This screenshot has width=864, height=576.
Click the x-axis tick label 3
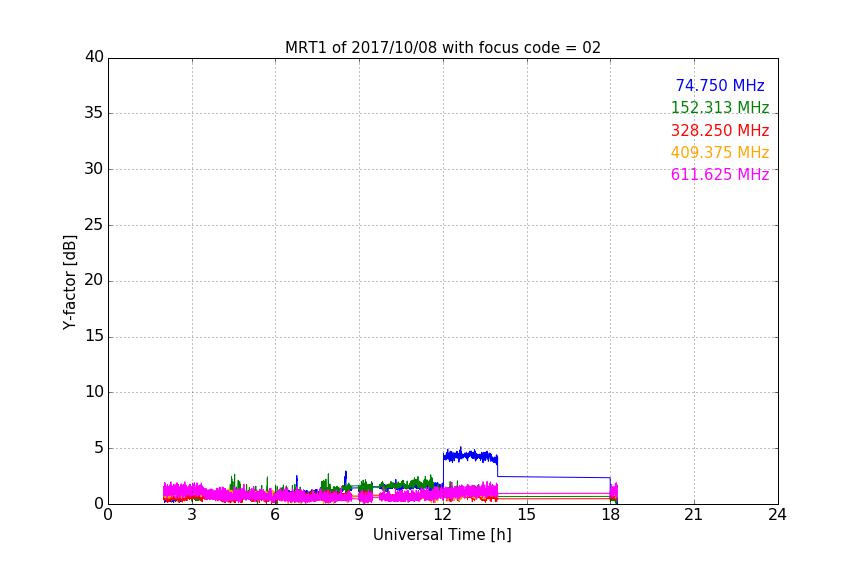pos(192,515)
